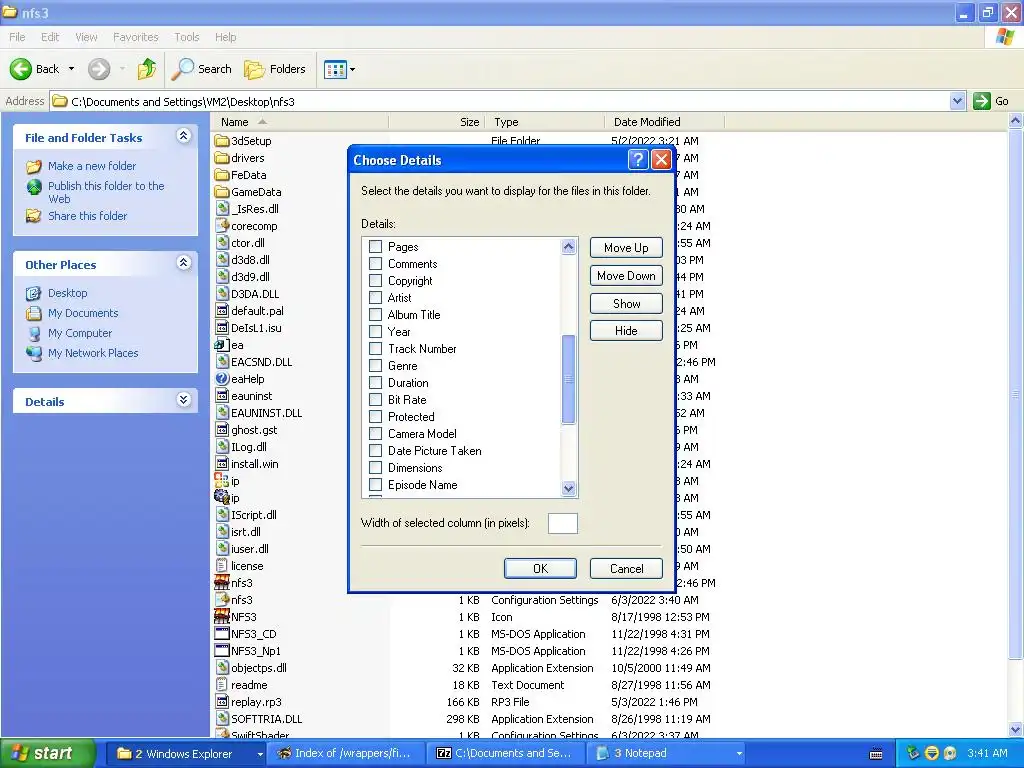Open the Address bar dropdown
Screen dimensions: 1024x768
click(957, 101)
